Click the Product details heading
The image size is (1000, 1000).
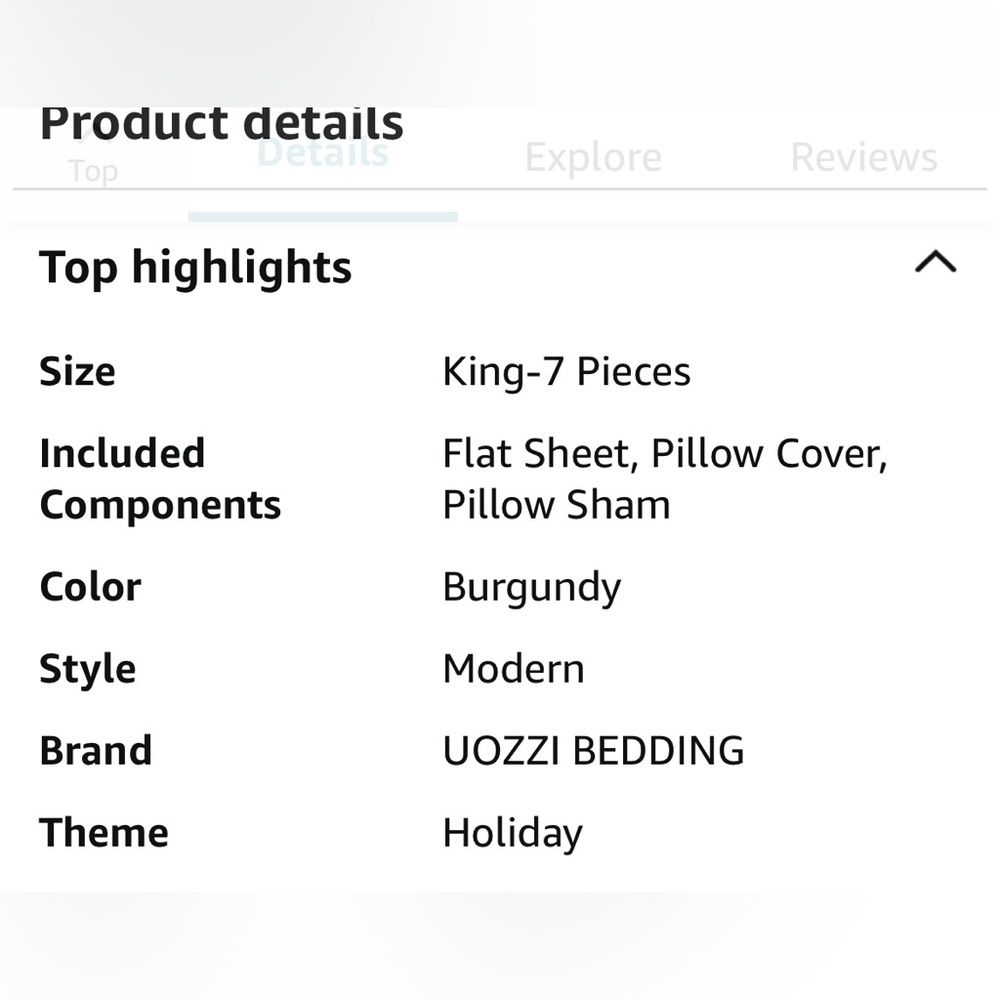[221, 122]
